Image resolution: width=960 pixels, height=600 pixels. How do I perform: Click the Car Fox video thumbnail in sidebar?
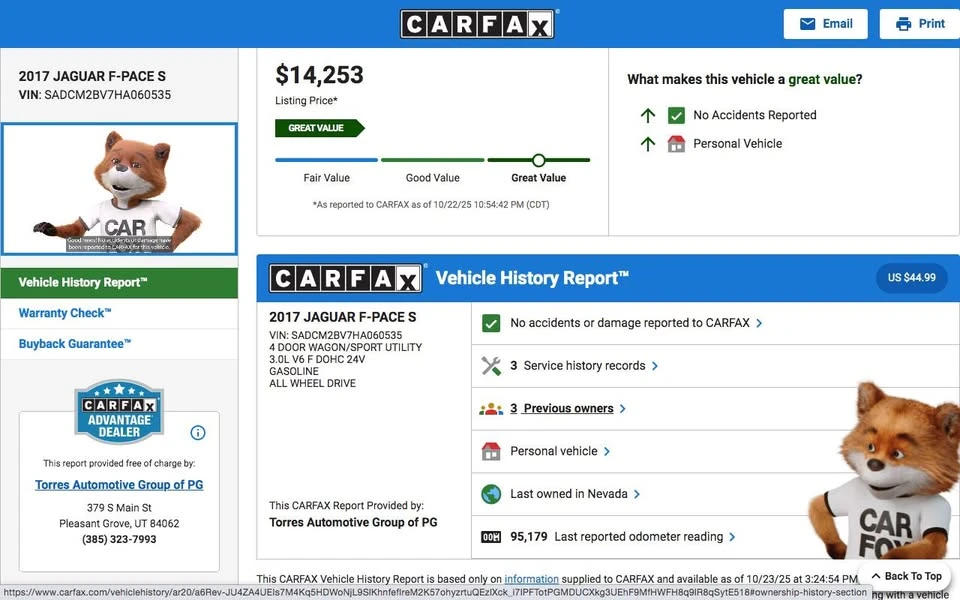coord(119,189)
